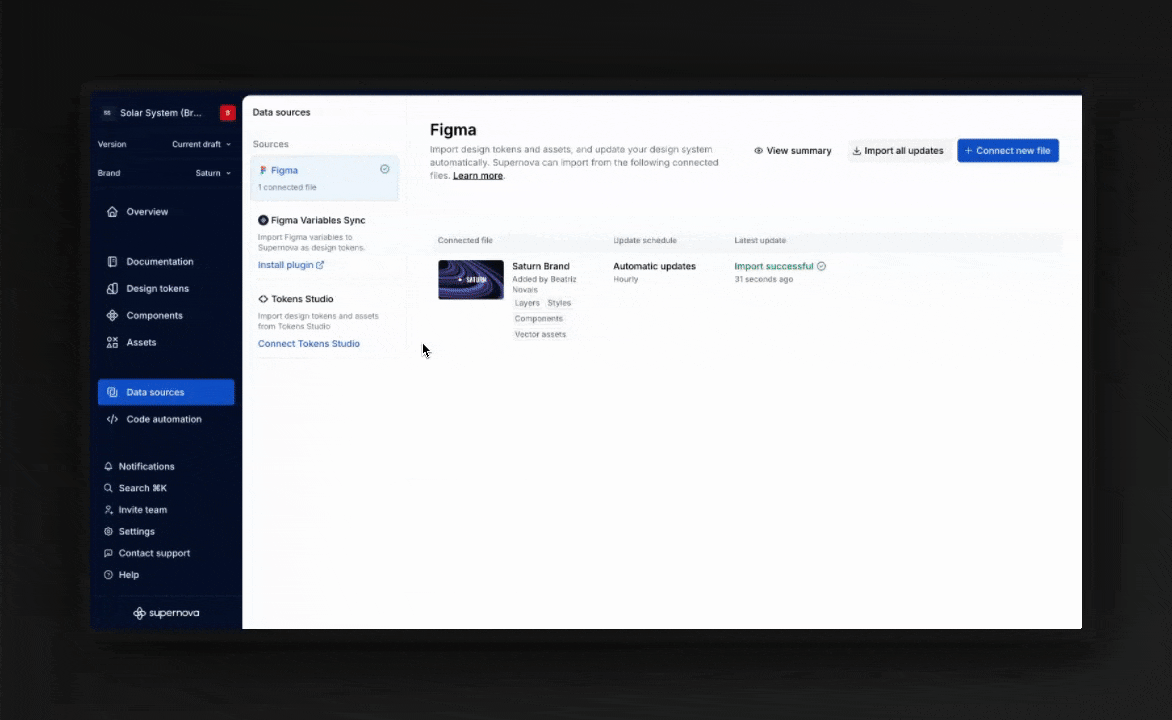Click the Design tokens icon
This screenshot has width=1172, height=720.
point(112,289)
